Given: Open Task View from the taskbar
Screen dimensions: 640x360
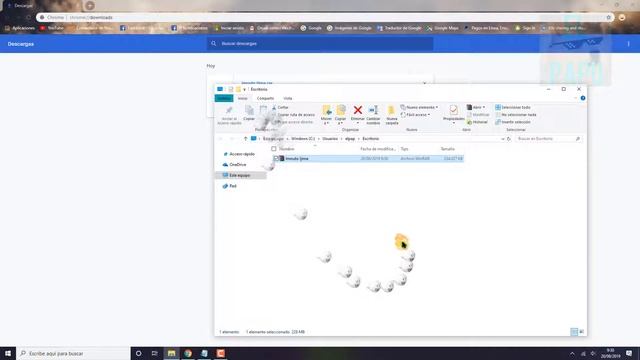Looking at the screenshot, I should click(155, 353).
